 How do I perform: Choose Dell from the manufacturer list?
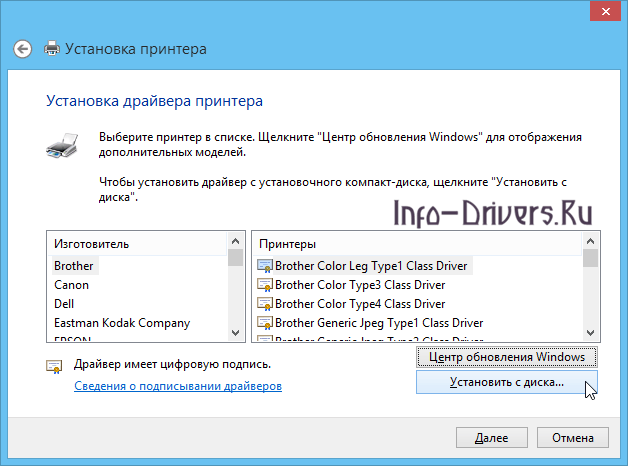pos(65,304)
